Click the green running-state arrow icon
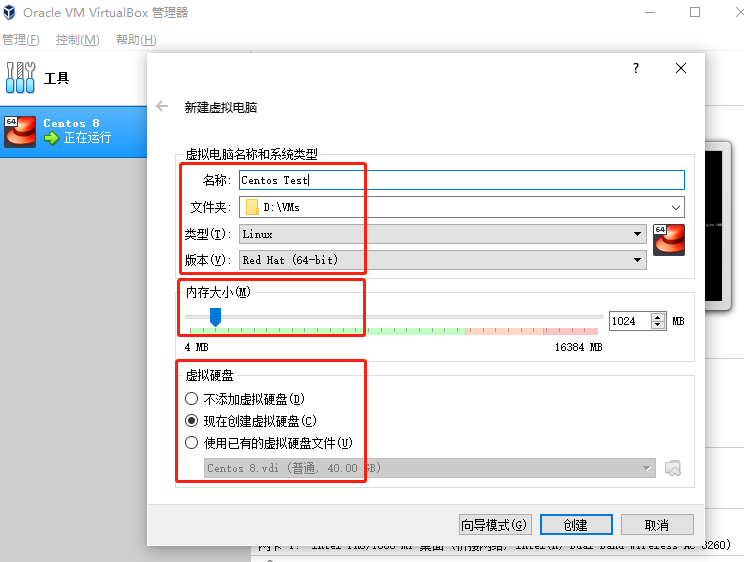744x562 pixels. 51,138
